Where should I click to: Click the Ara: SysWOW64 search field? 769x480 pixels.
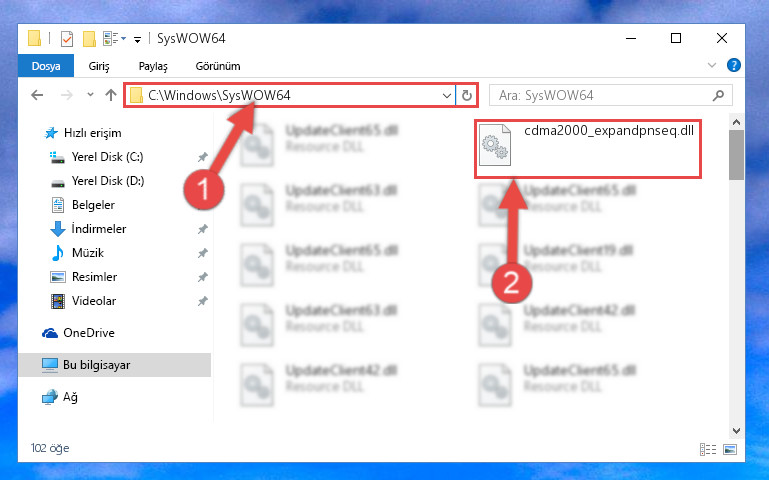[603, 95]
